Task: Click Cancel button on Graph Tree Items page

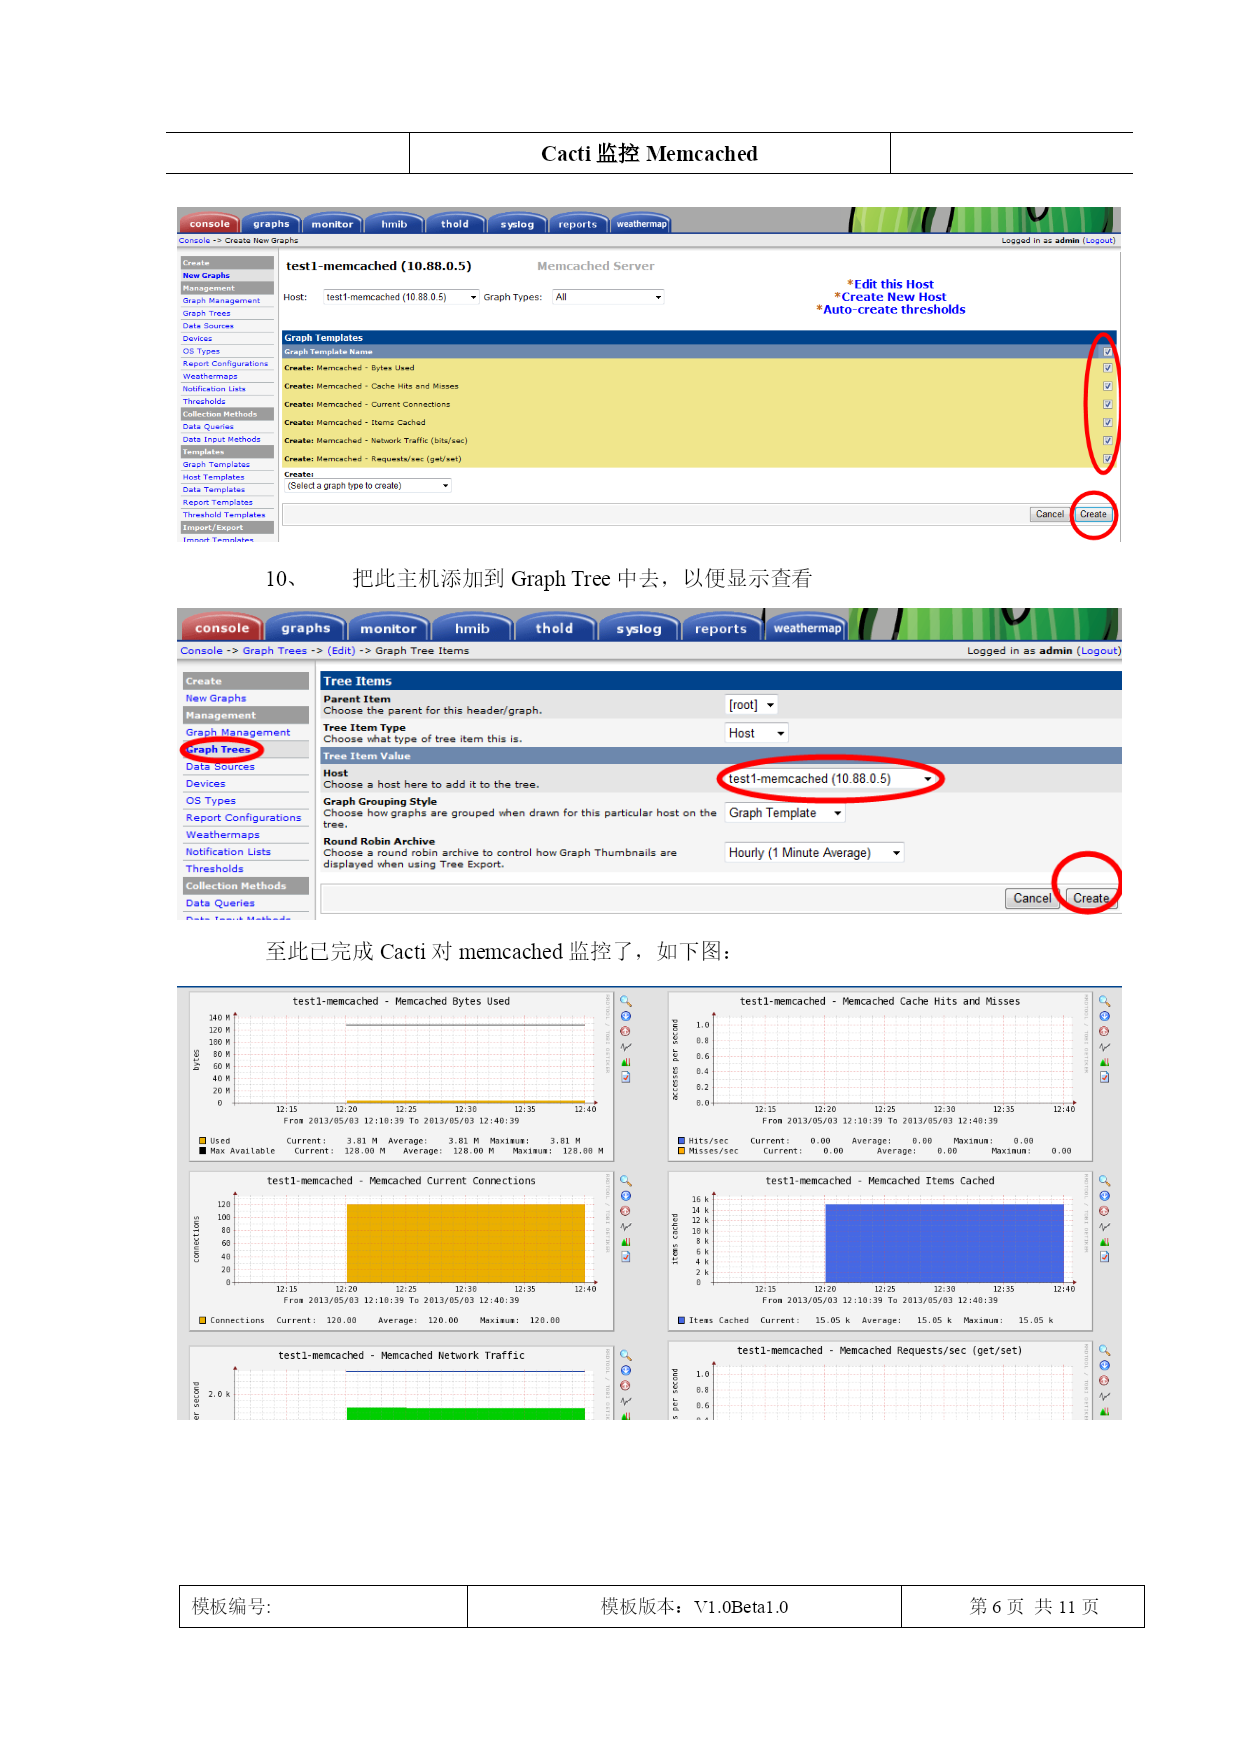Action: click(1032, 898)
